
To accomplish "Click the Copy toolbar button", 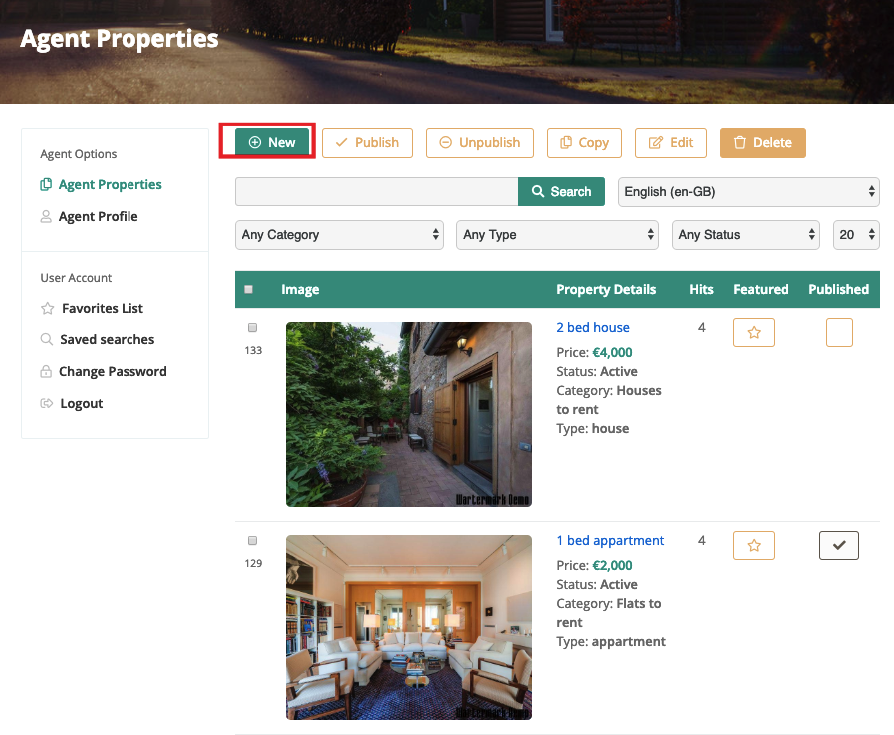I will [x=584, y=142].
